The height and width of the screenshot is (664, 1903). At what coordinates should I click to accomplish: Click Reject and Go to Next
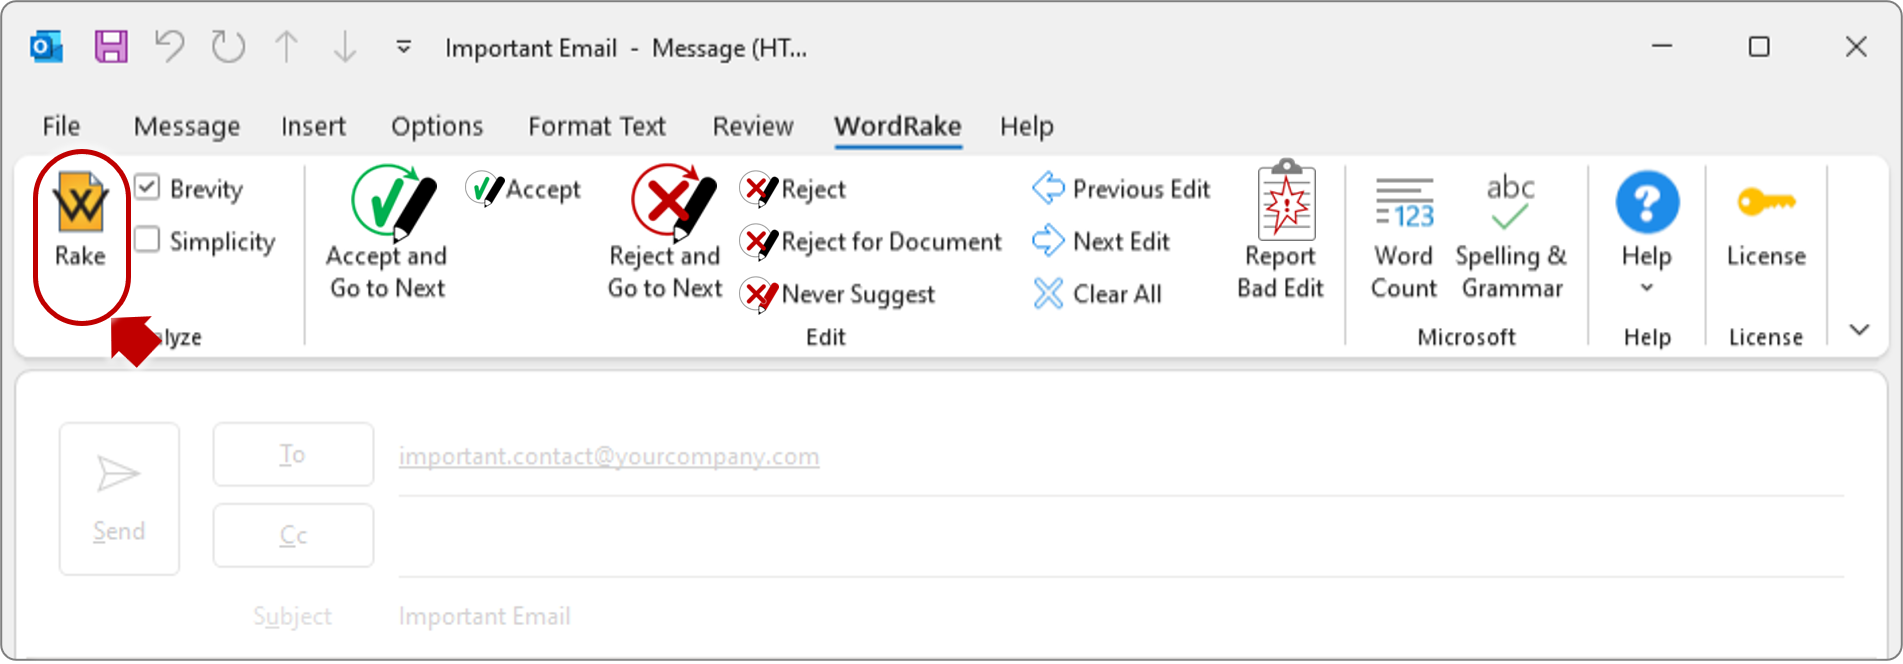point(665,234)
